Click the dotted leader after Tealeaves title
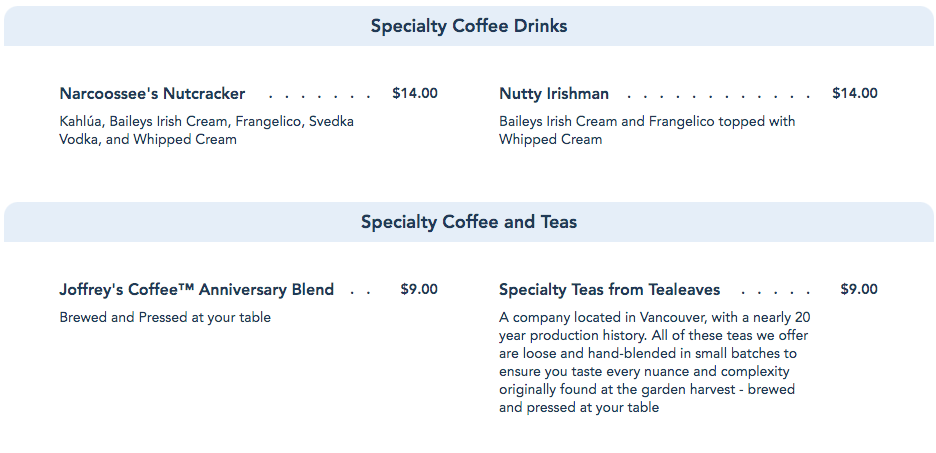Viewport: 936px width, 453px height. [x=776, y=292]
